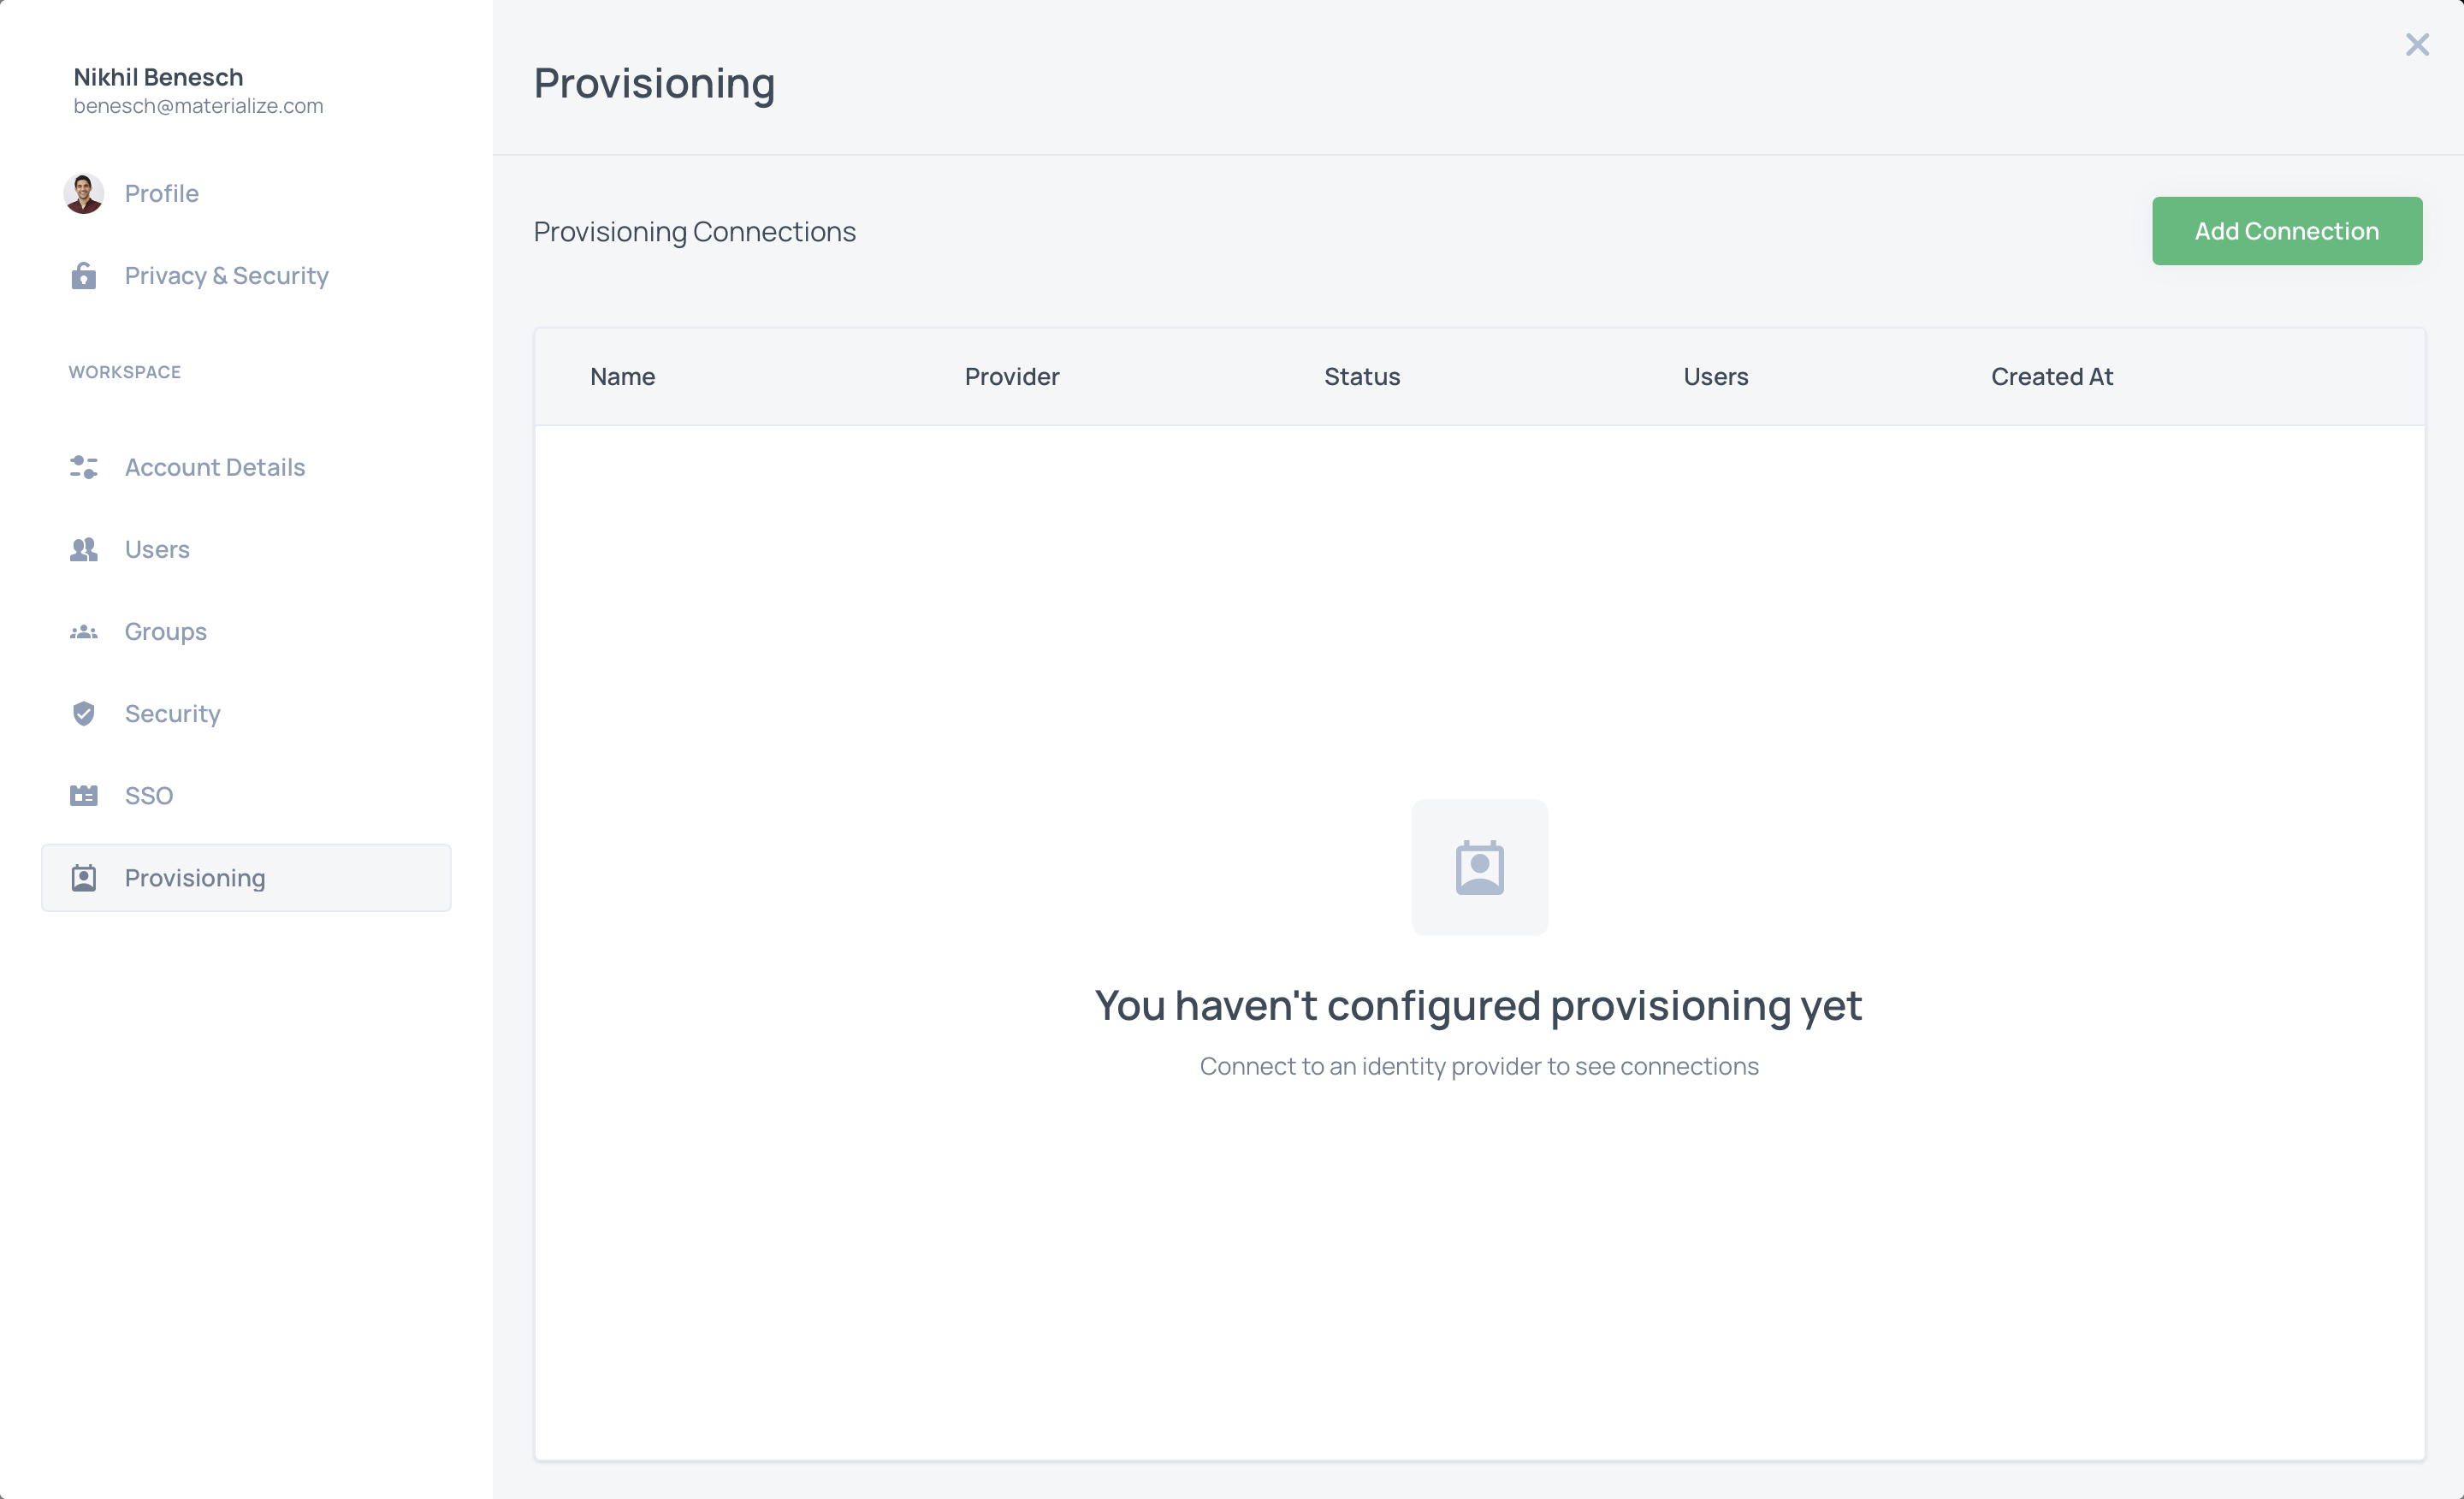Viewport: 2464px width, 1499px height.
Task: Click the Privacy & Security lock icon
Action: pyautogui.click(x=85, y=276)
